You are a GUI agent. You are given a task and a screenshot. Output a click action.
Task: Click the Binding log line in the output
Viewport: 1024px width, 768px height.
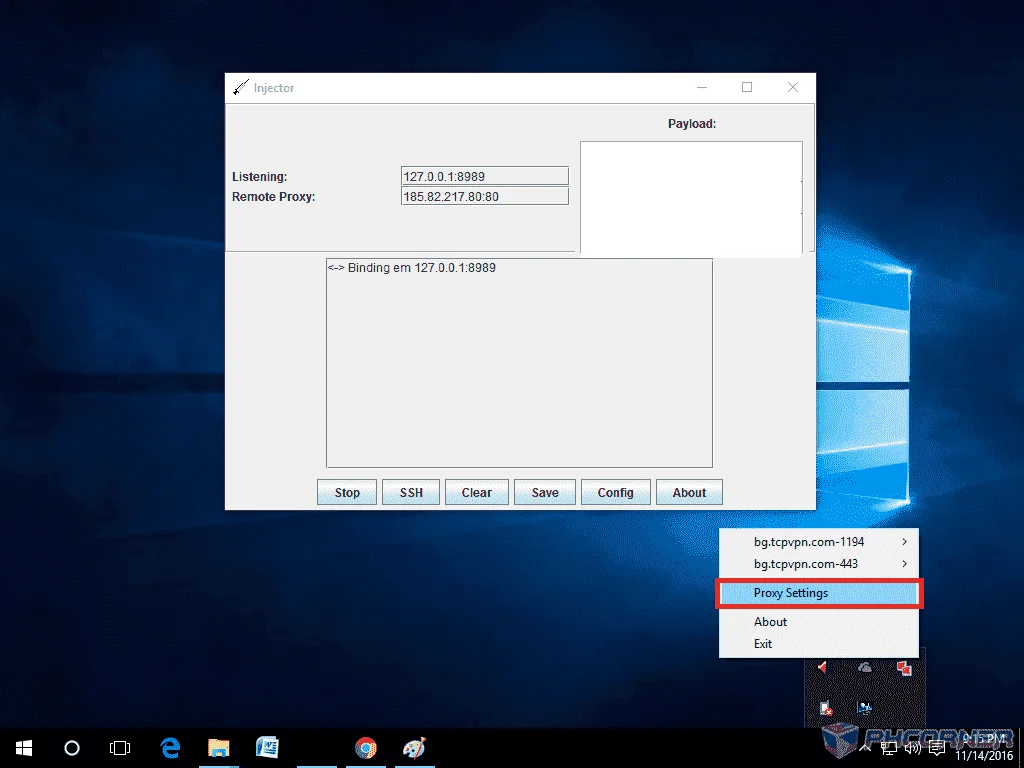pyautogui.click(x=411, y=268)
